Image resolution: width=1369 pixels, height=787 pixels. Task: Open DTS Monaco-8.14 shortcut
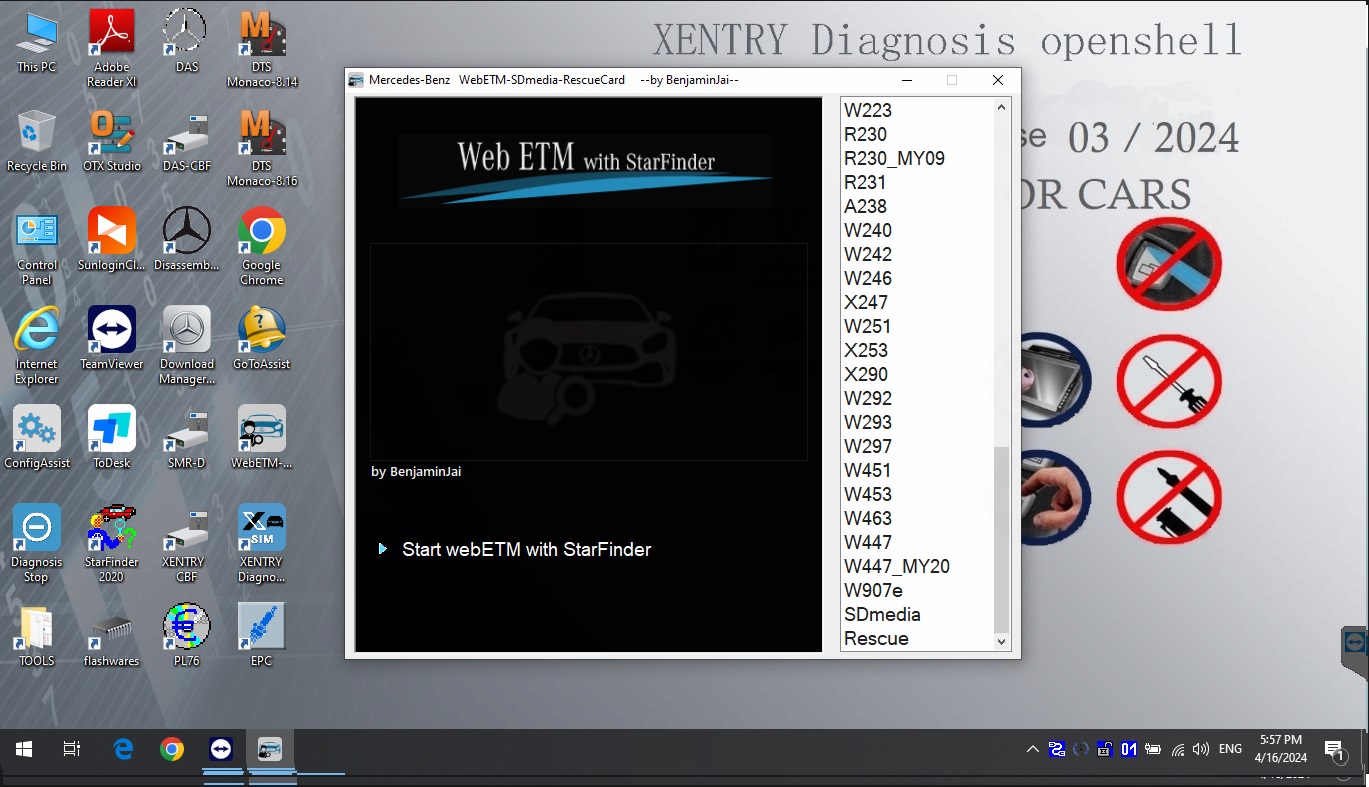tap(262, 48)
